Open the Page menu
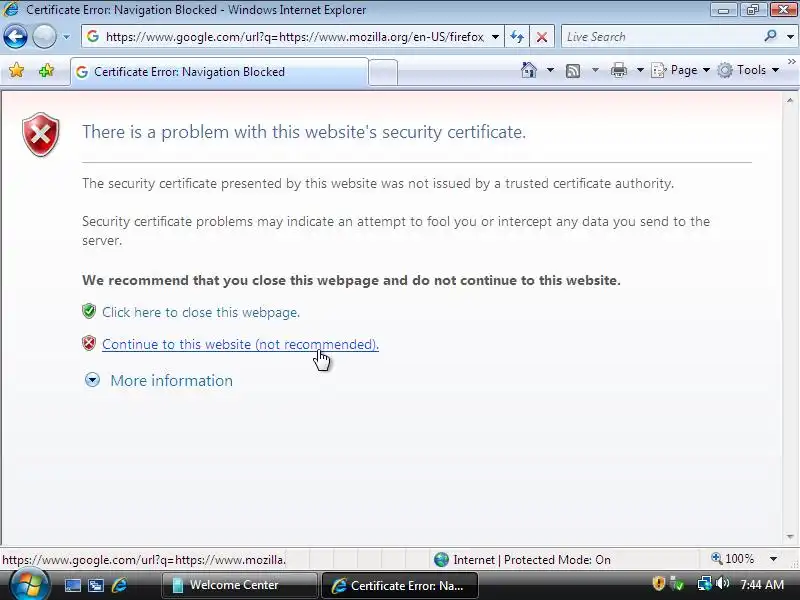 click(x=680, y=70)
